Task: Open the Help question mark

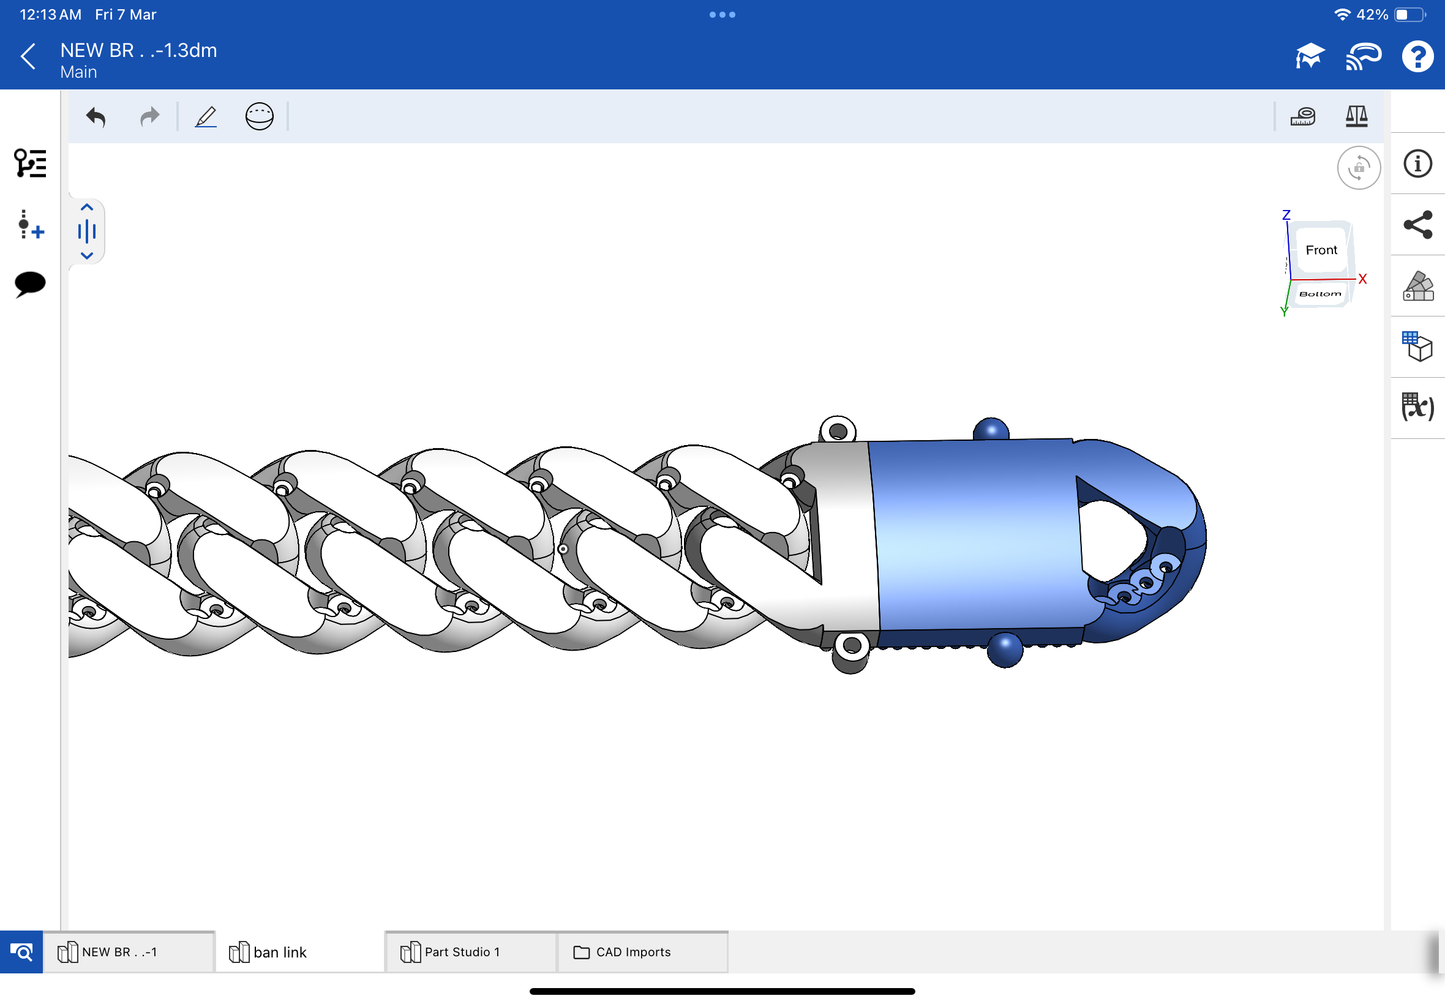Action: pyautogui.click(x=1417, y=57)
